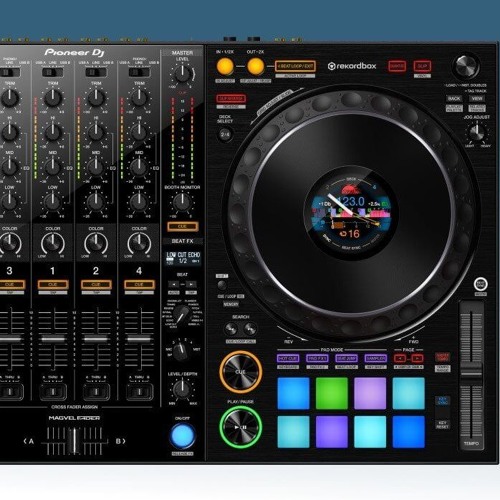500x500 pixels.
Task: Tap the Beat FX display reading LOW CUT ECHO
Action: click(x=183, y=258)
